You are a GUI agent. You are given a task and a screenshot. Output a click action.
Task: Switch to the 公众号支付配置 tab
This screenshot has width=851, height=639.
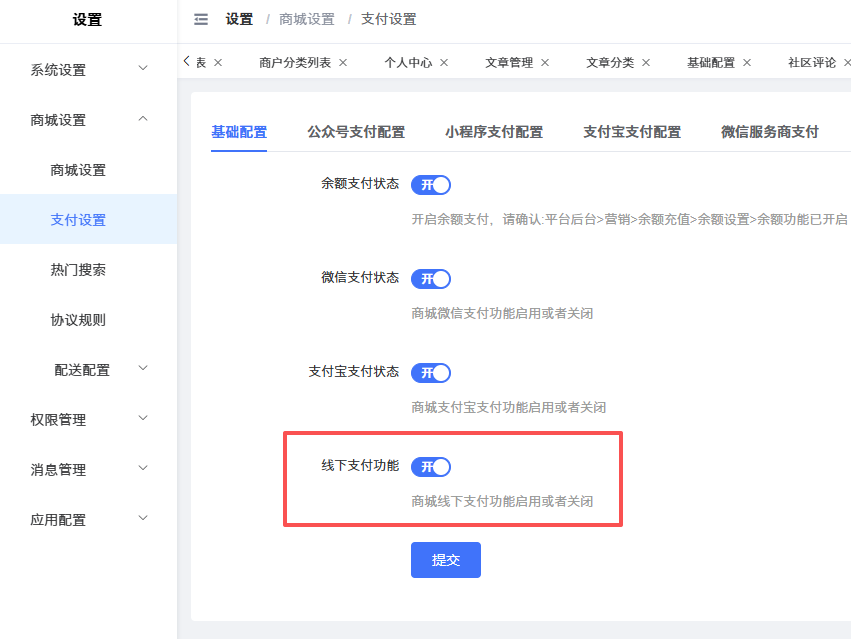click(356, 132)
